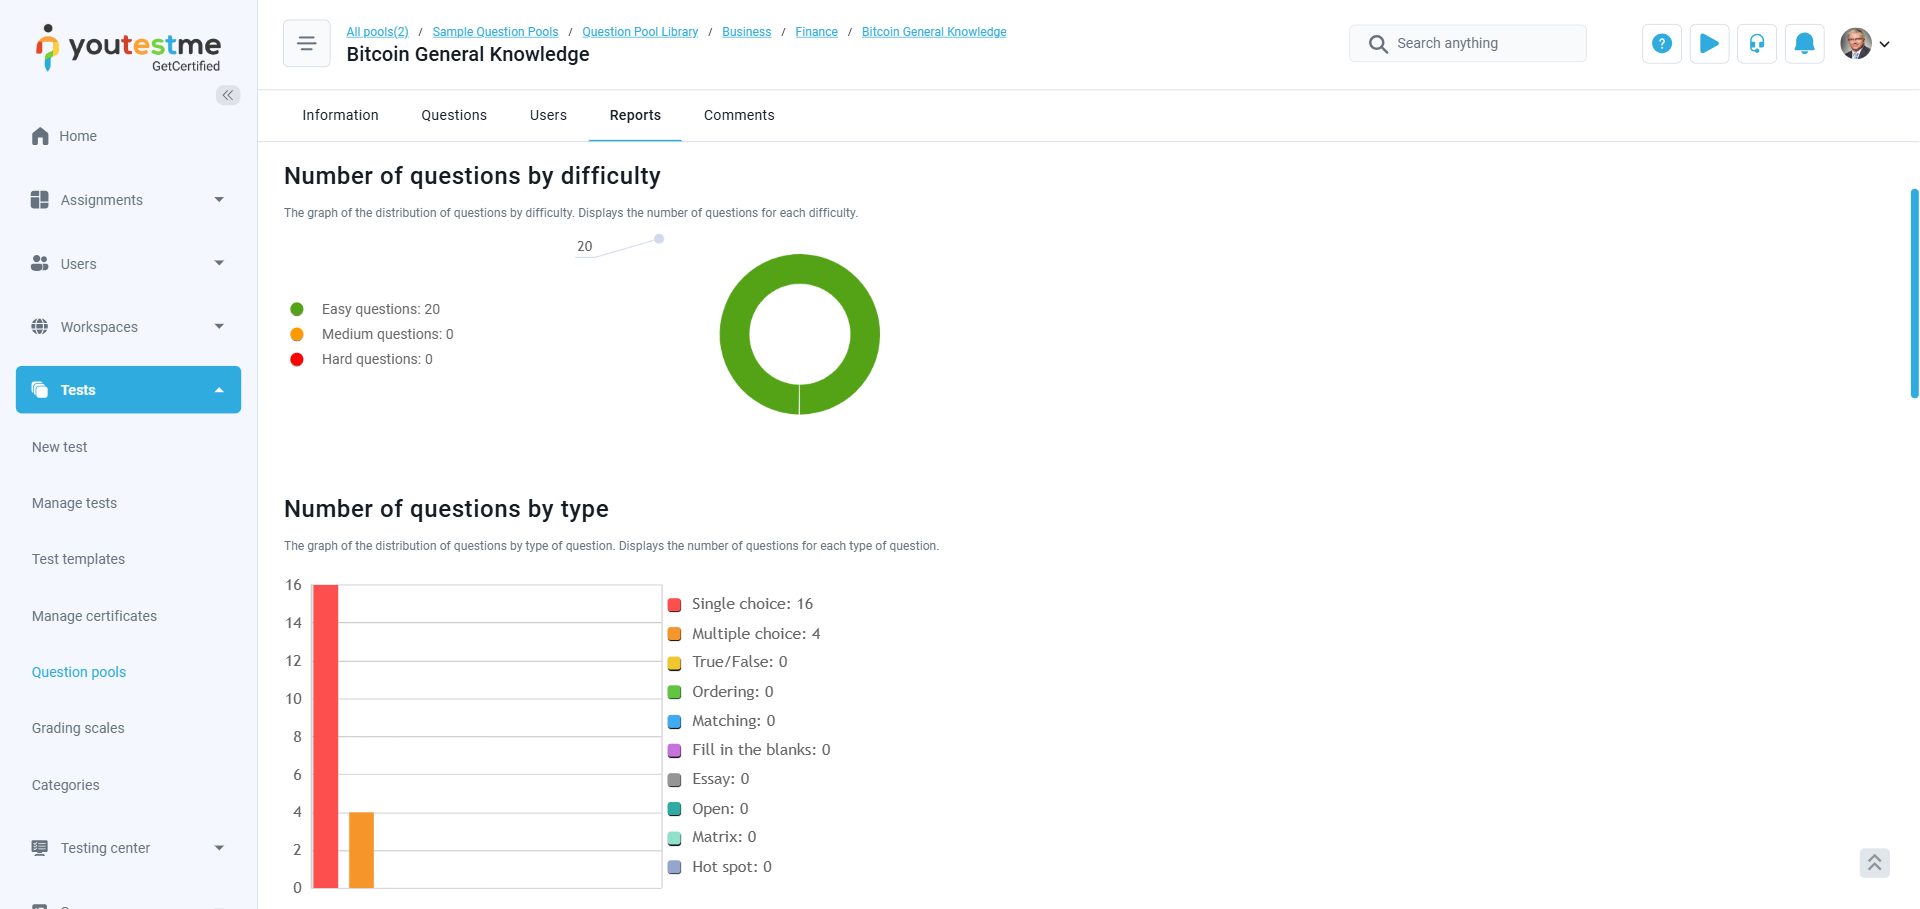Click the play video tutorial icon
This screenshot has width=1920, height=909.
(1710, 44)
